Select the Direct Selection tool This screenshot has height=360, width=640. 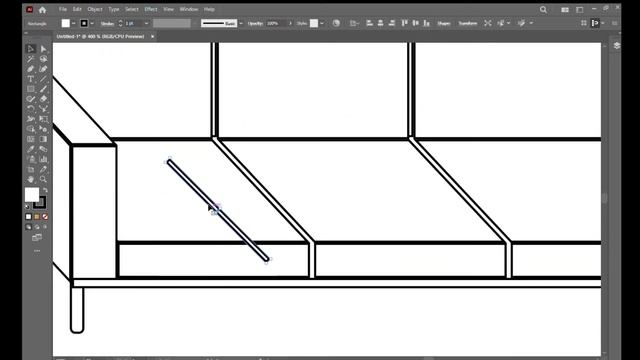point(43,49)
